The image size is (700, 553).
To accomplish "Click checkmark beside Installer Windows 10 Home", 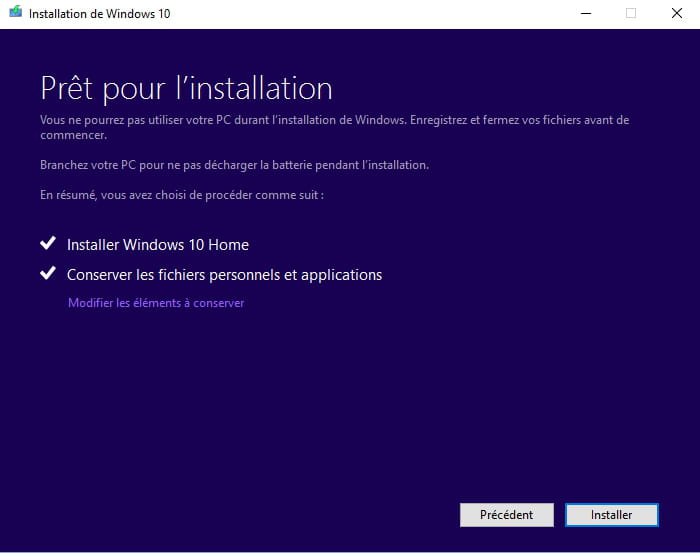I will coord(48,243).
